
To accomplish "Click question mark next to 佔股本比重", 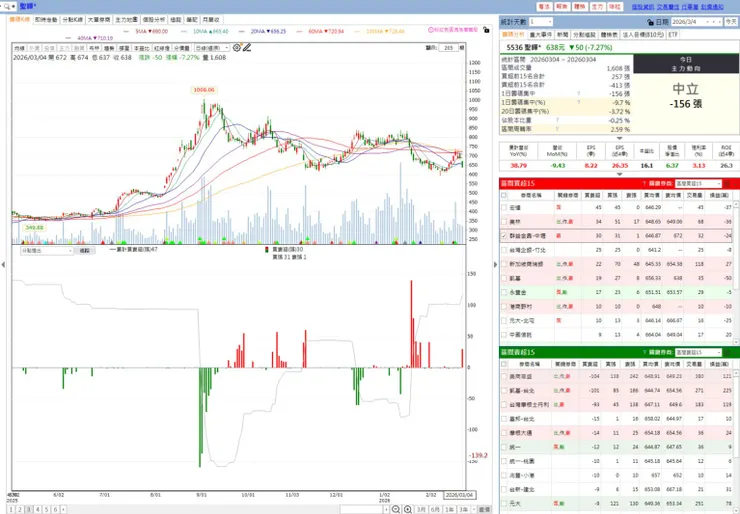I will pyautogui.click(x=557, y=120).
